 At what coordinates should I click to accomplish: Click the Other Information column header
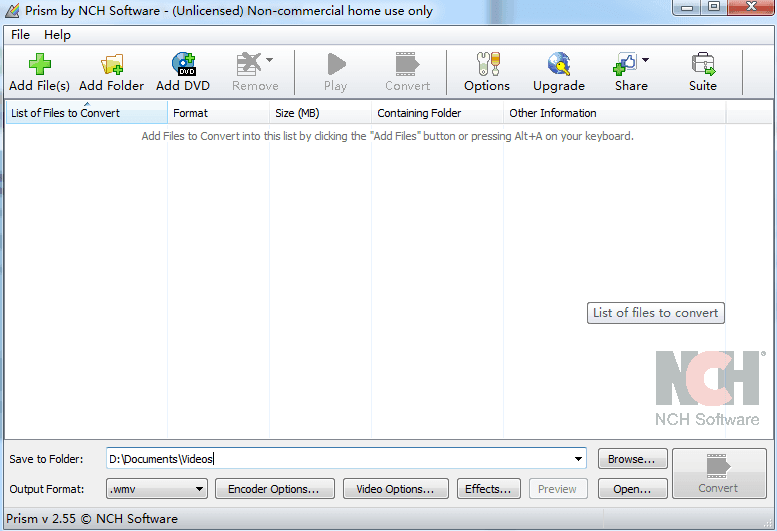pyautogui.click(x=614, y=113)
